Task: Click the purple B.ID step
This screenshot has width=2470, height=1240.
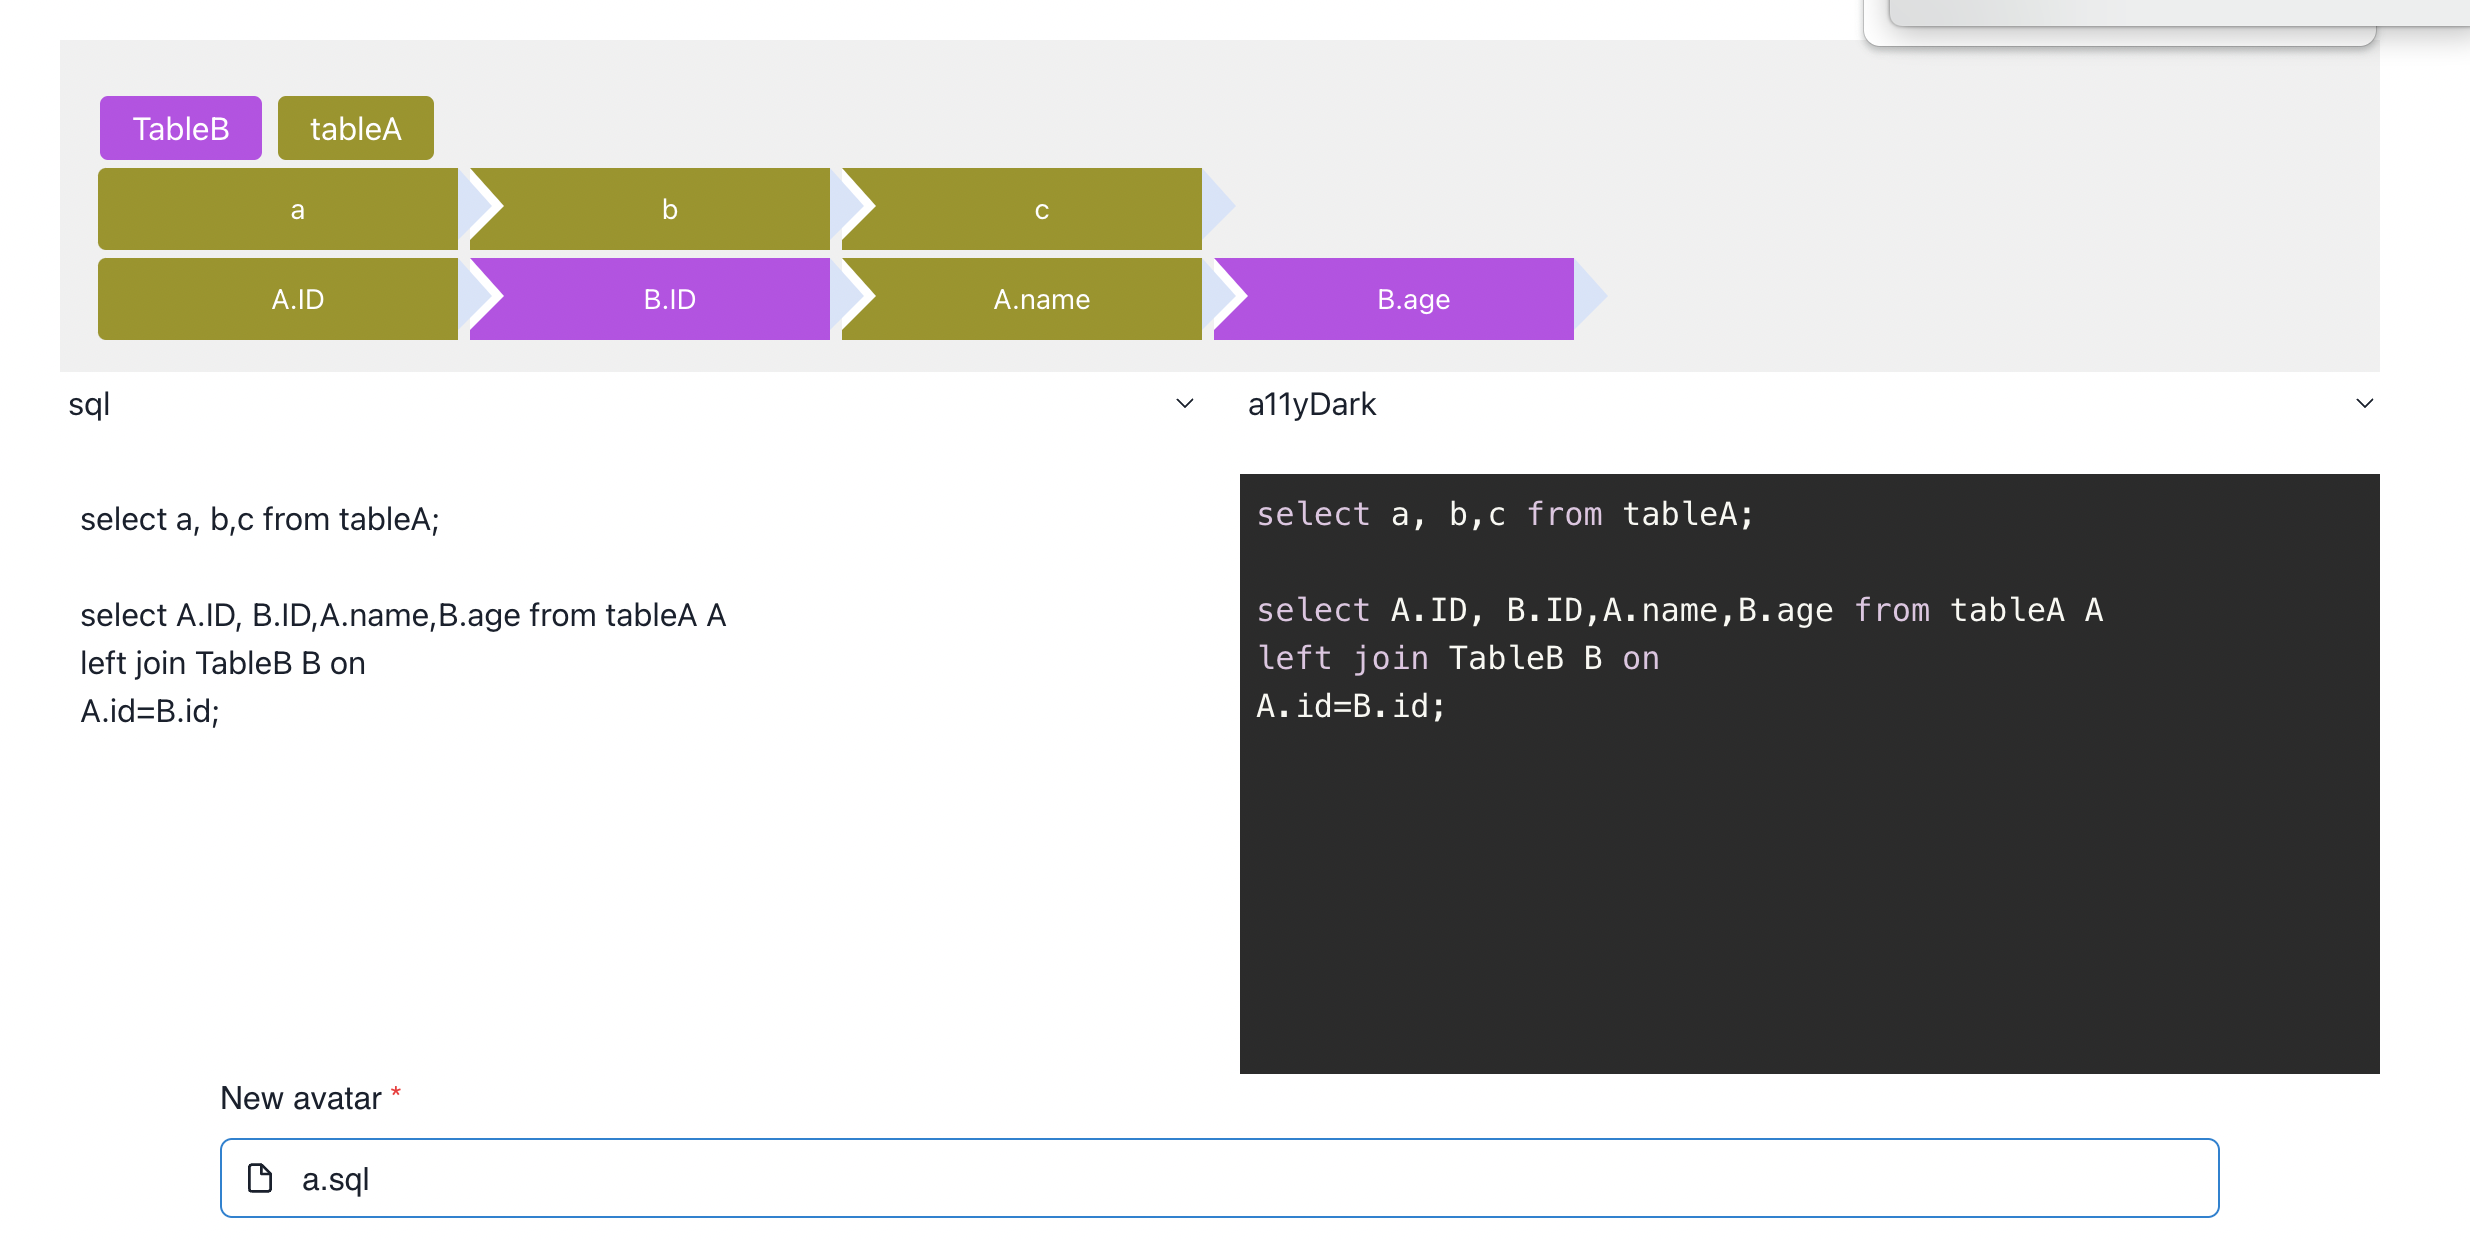Action: click(669, 299)
